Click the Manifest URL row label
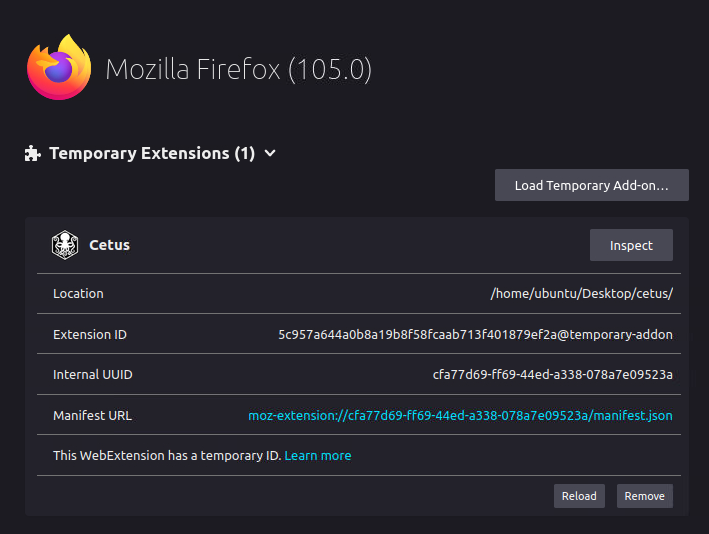Viewport: 709px width, 534px height. (92, 415)
